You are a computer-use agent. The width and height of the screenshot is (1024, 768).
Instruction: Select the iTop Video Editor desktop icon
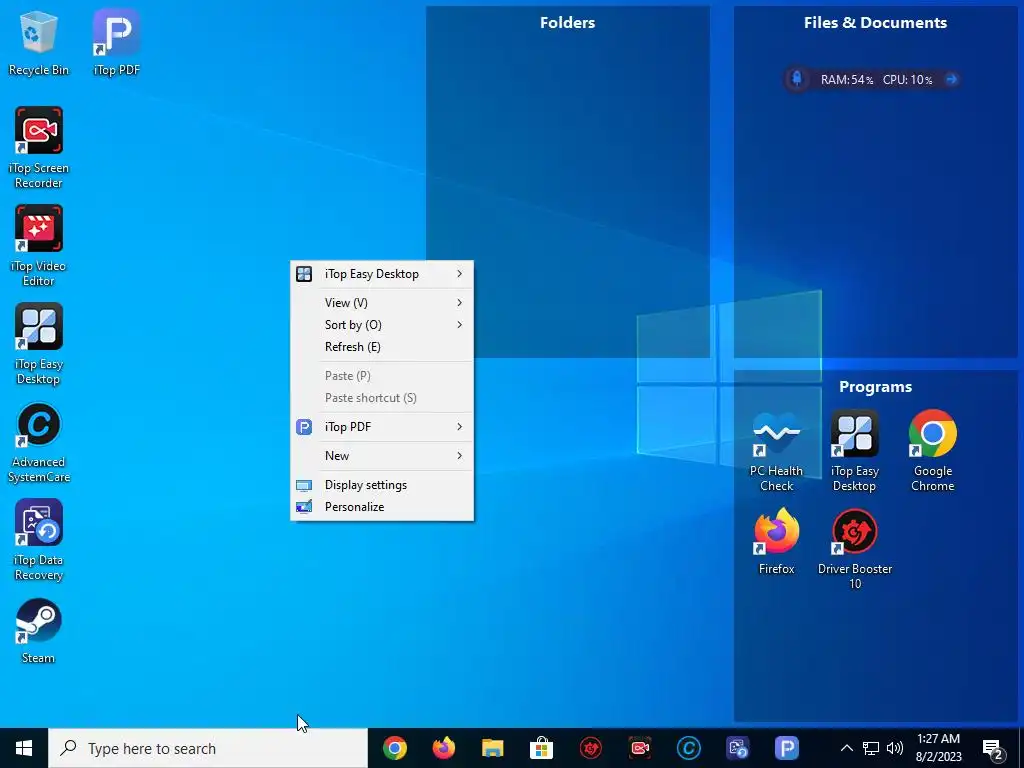point(39,246)
